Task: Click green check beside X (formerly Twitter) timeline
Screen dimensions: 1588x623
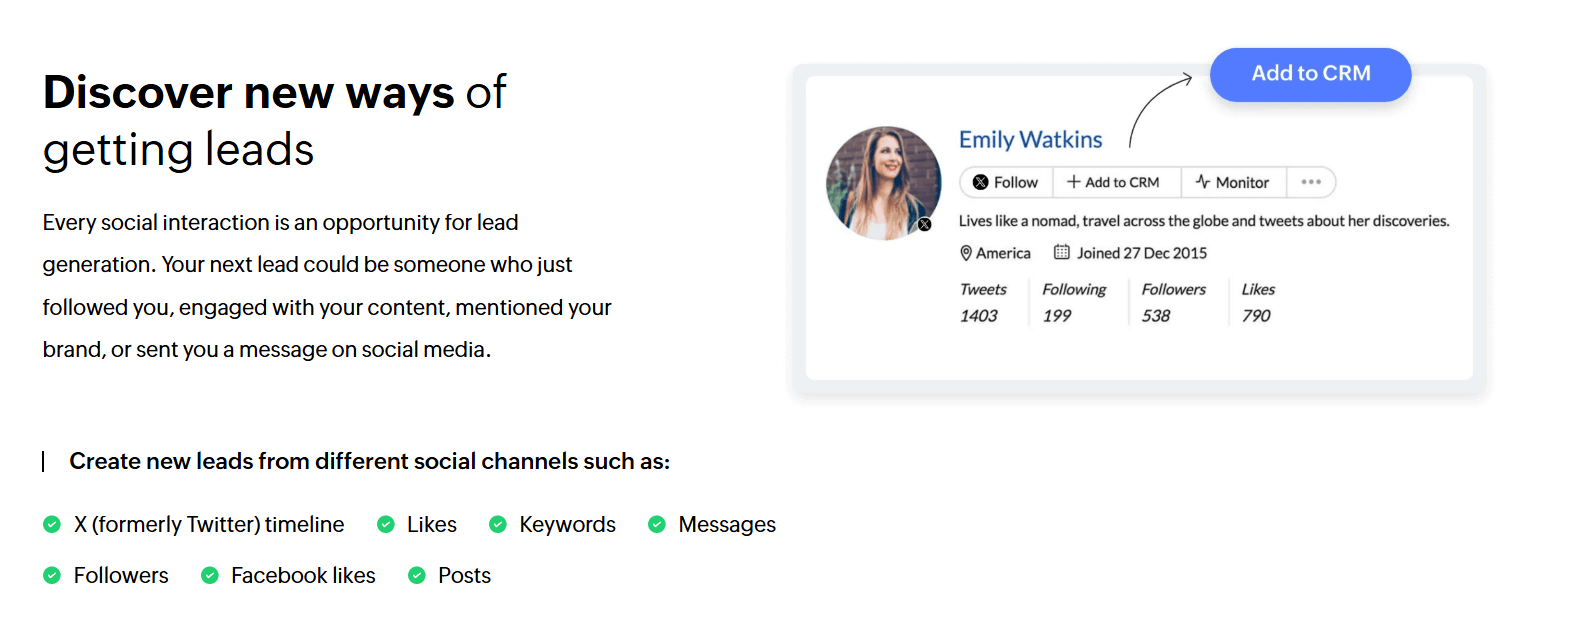Action: coord(52,524)
